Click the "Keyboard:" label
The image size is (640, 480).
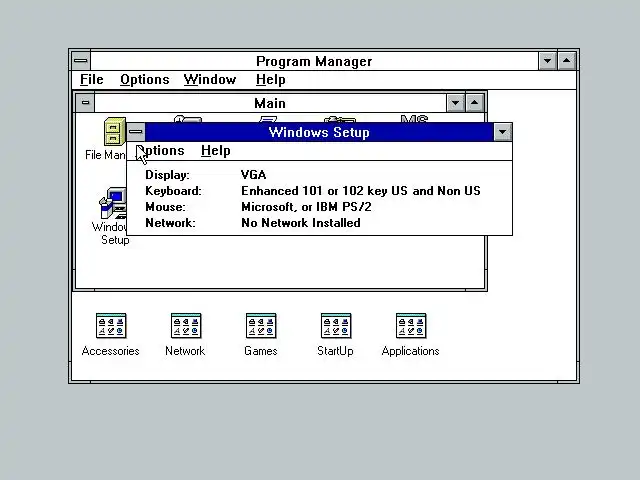pos(173,191)
